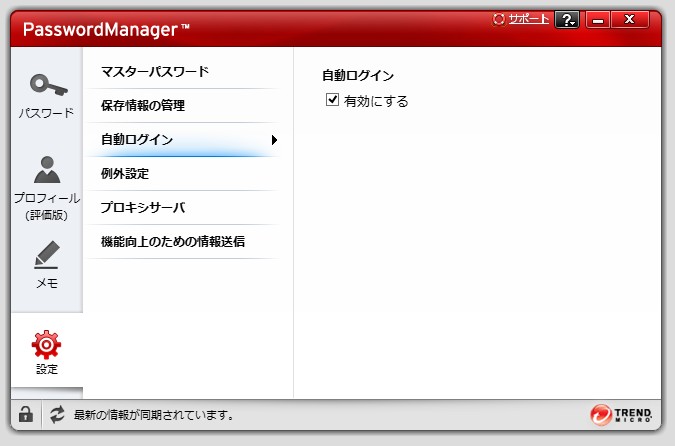
Task: Select 例外設定 settings item
Action: tap(183, 173)
